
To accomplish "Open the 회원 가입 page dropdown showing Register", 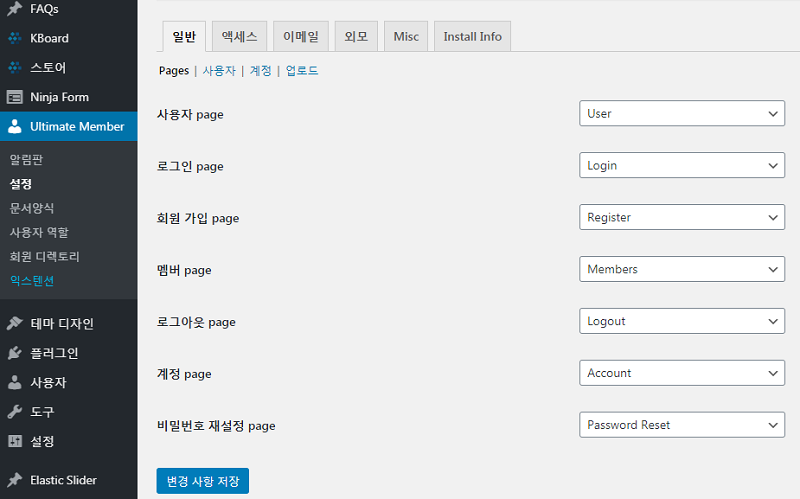I will [682, 217].
